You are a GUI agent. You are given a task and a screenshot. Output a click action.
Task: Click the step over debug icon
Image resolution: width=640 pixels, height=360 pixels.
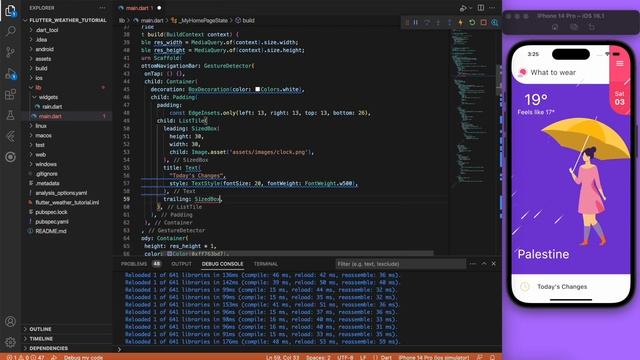tap(427, 22)
